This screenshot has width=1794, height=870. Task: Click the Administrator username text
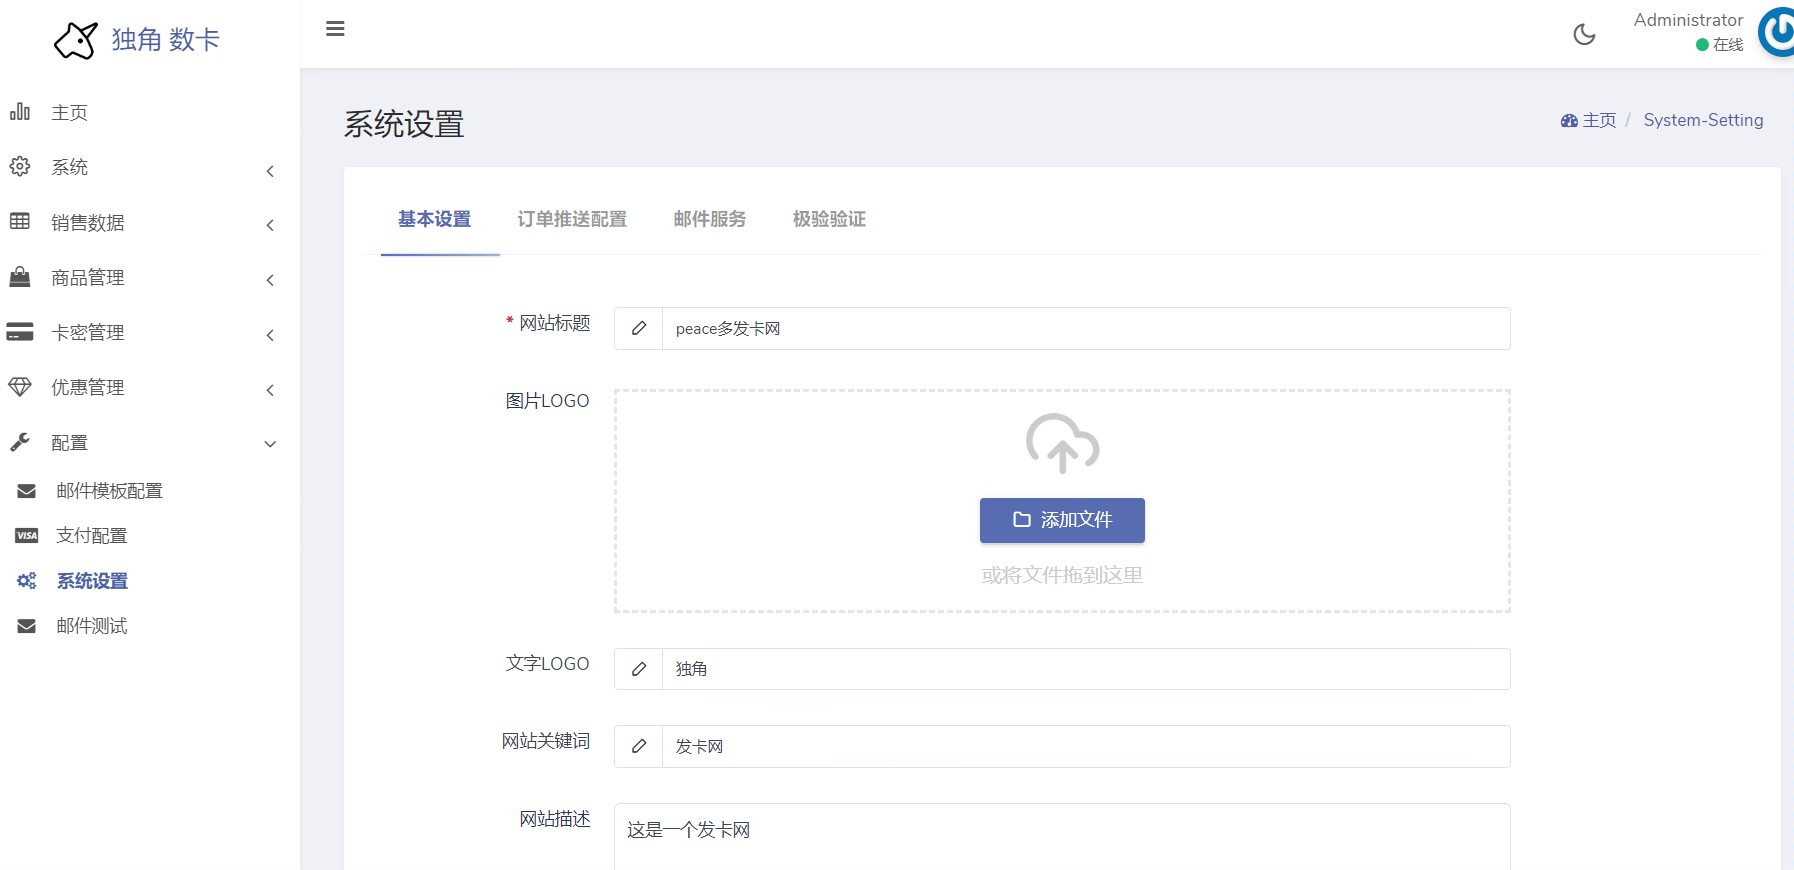tap(1688, 20)
